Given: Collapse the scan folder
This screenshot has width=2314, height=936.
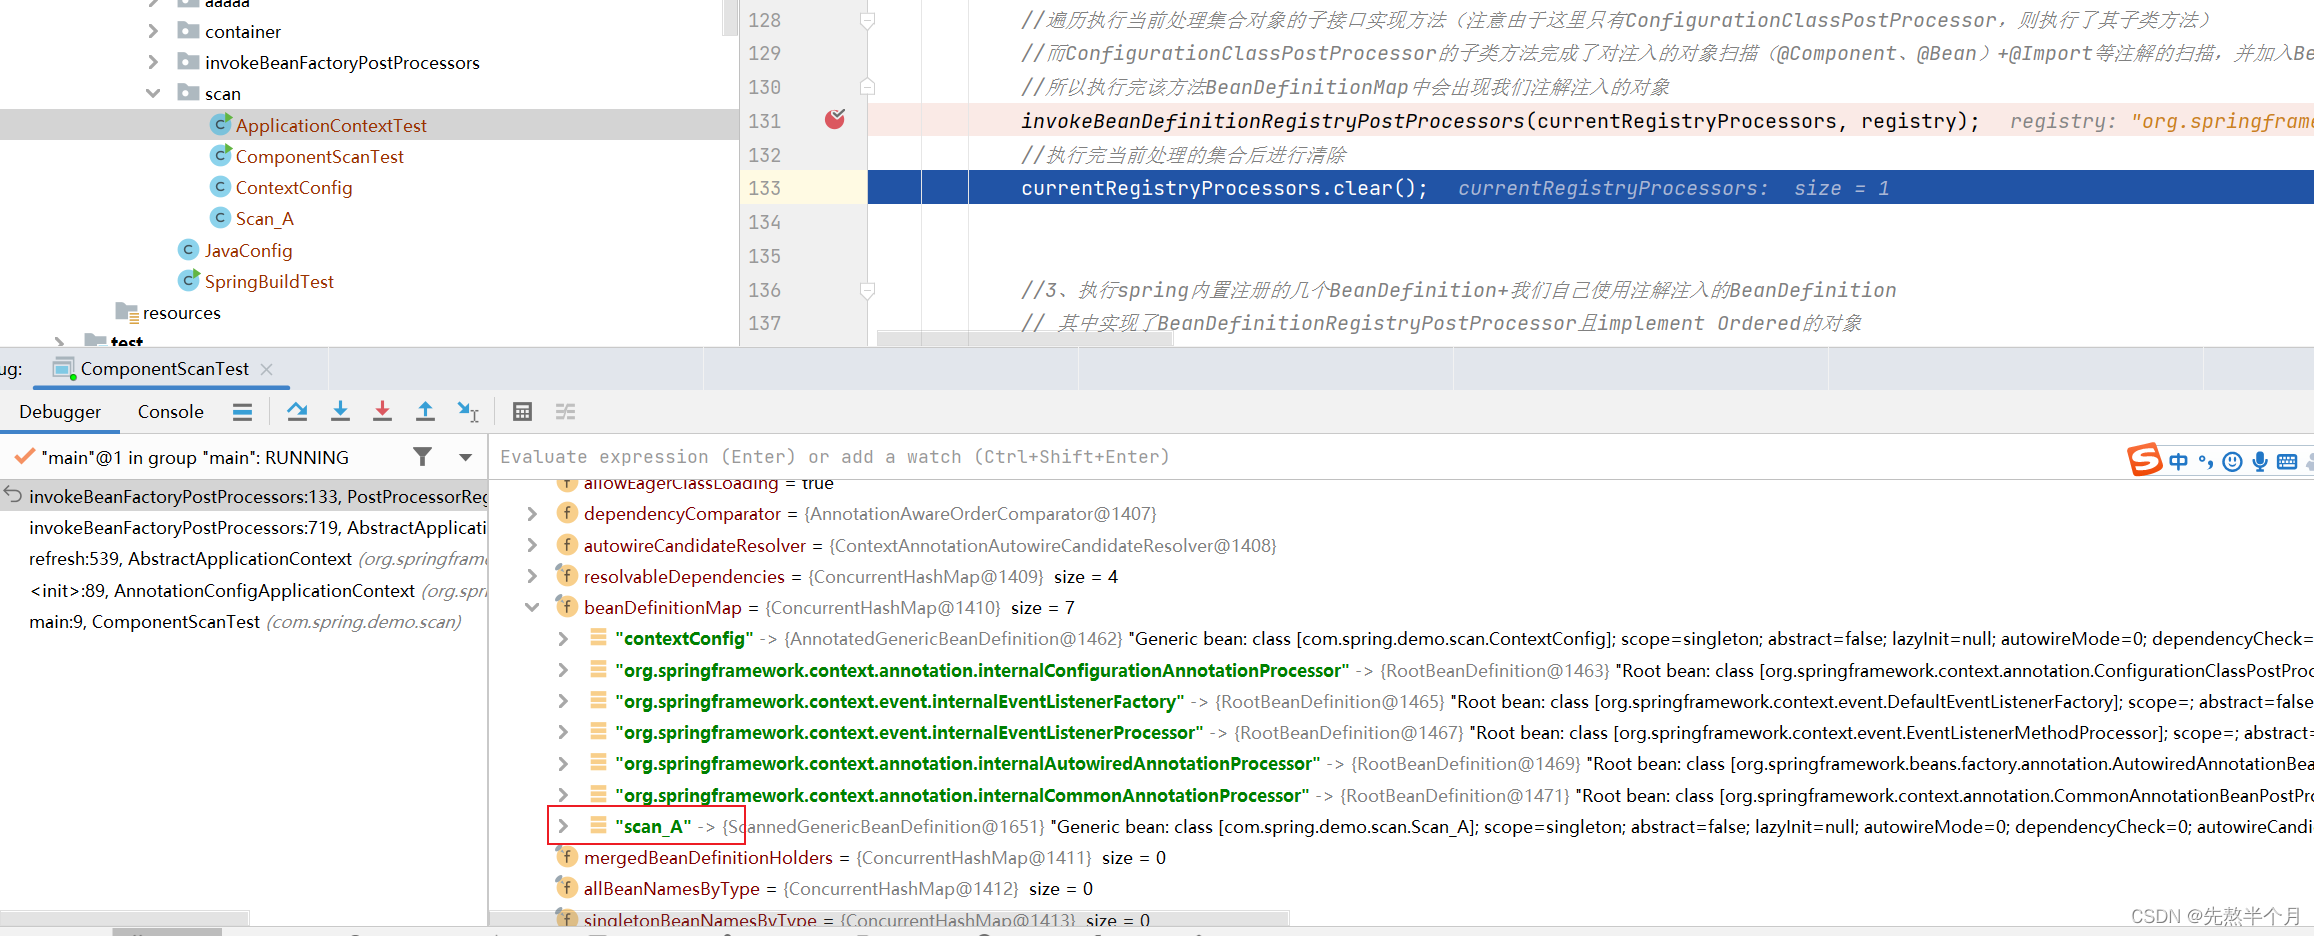Looking at the screenshot, I should (153, 93).
